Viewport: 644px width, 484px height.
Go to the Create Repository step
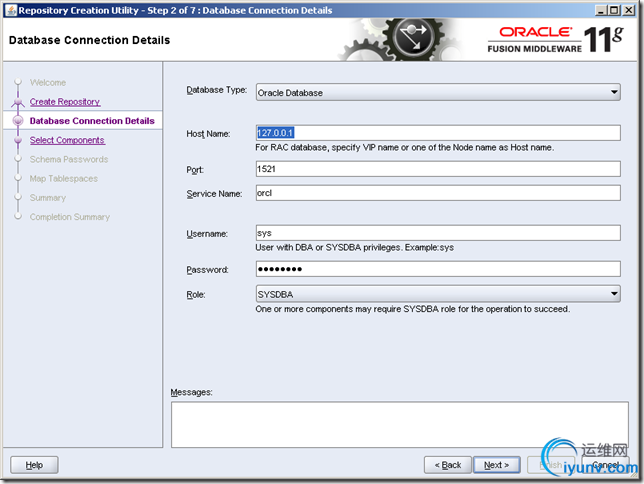[65, 101]
